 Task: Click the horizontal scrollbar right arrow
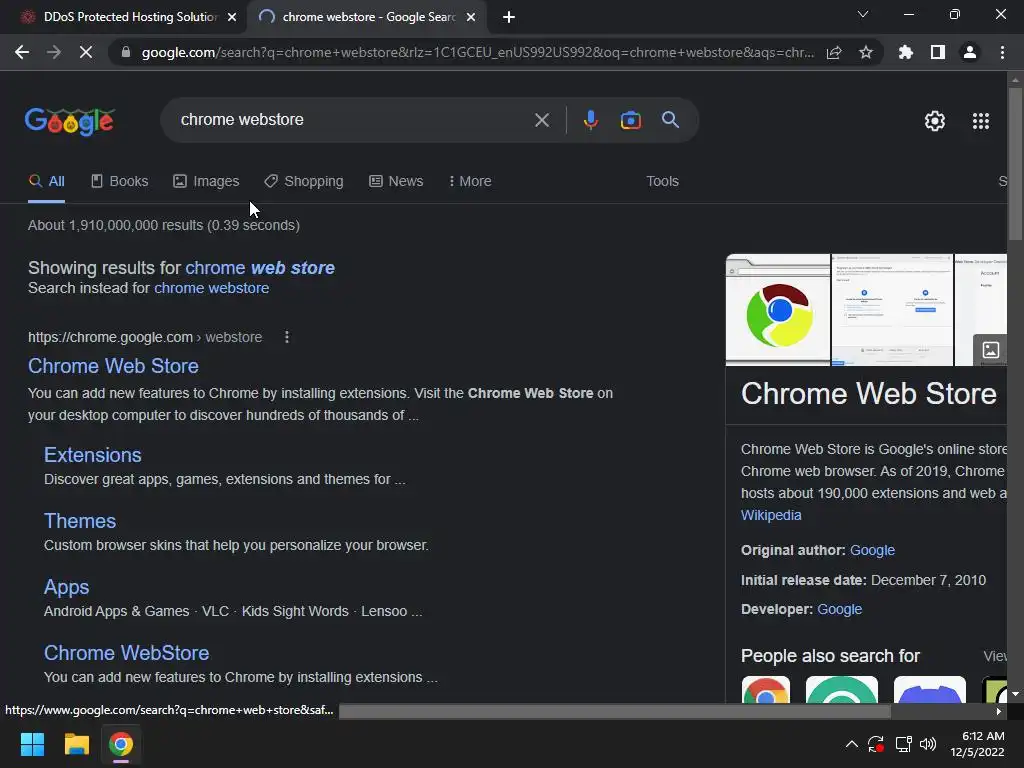tap(999, 711)
